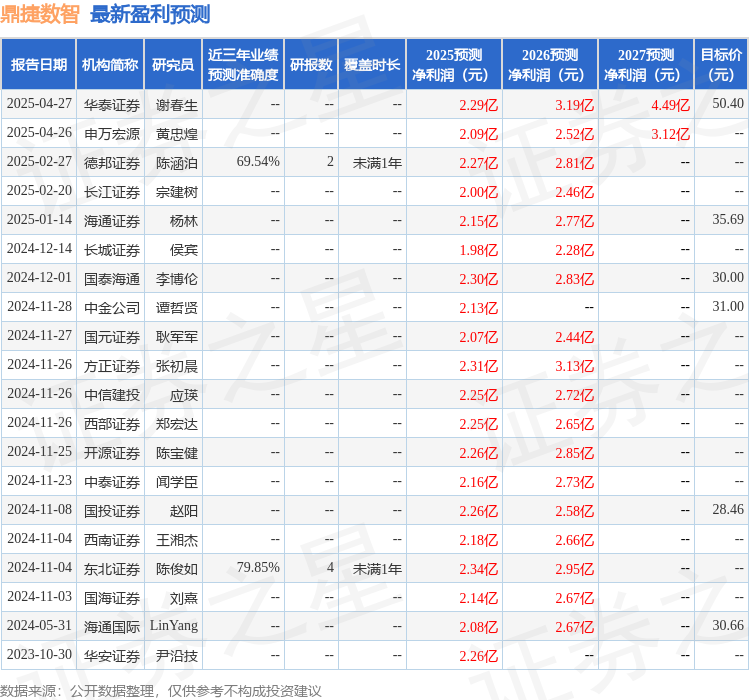749x700 pixels.
Task: Click the 目标价 column header
Action: coord(721,65)
